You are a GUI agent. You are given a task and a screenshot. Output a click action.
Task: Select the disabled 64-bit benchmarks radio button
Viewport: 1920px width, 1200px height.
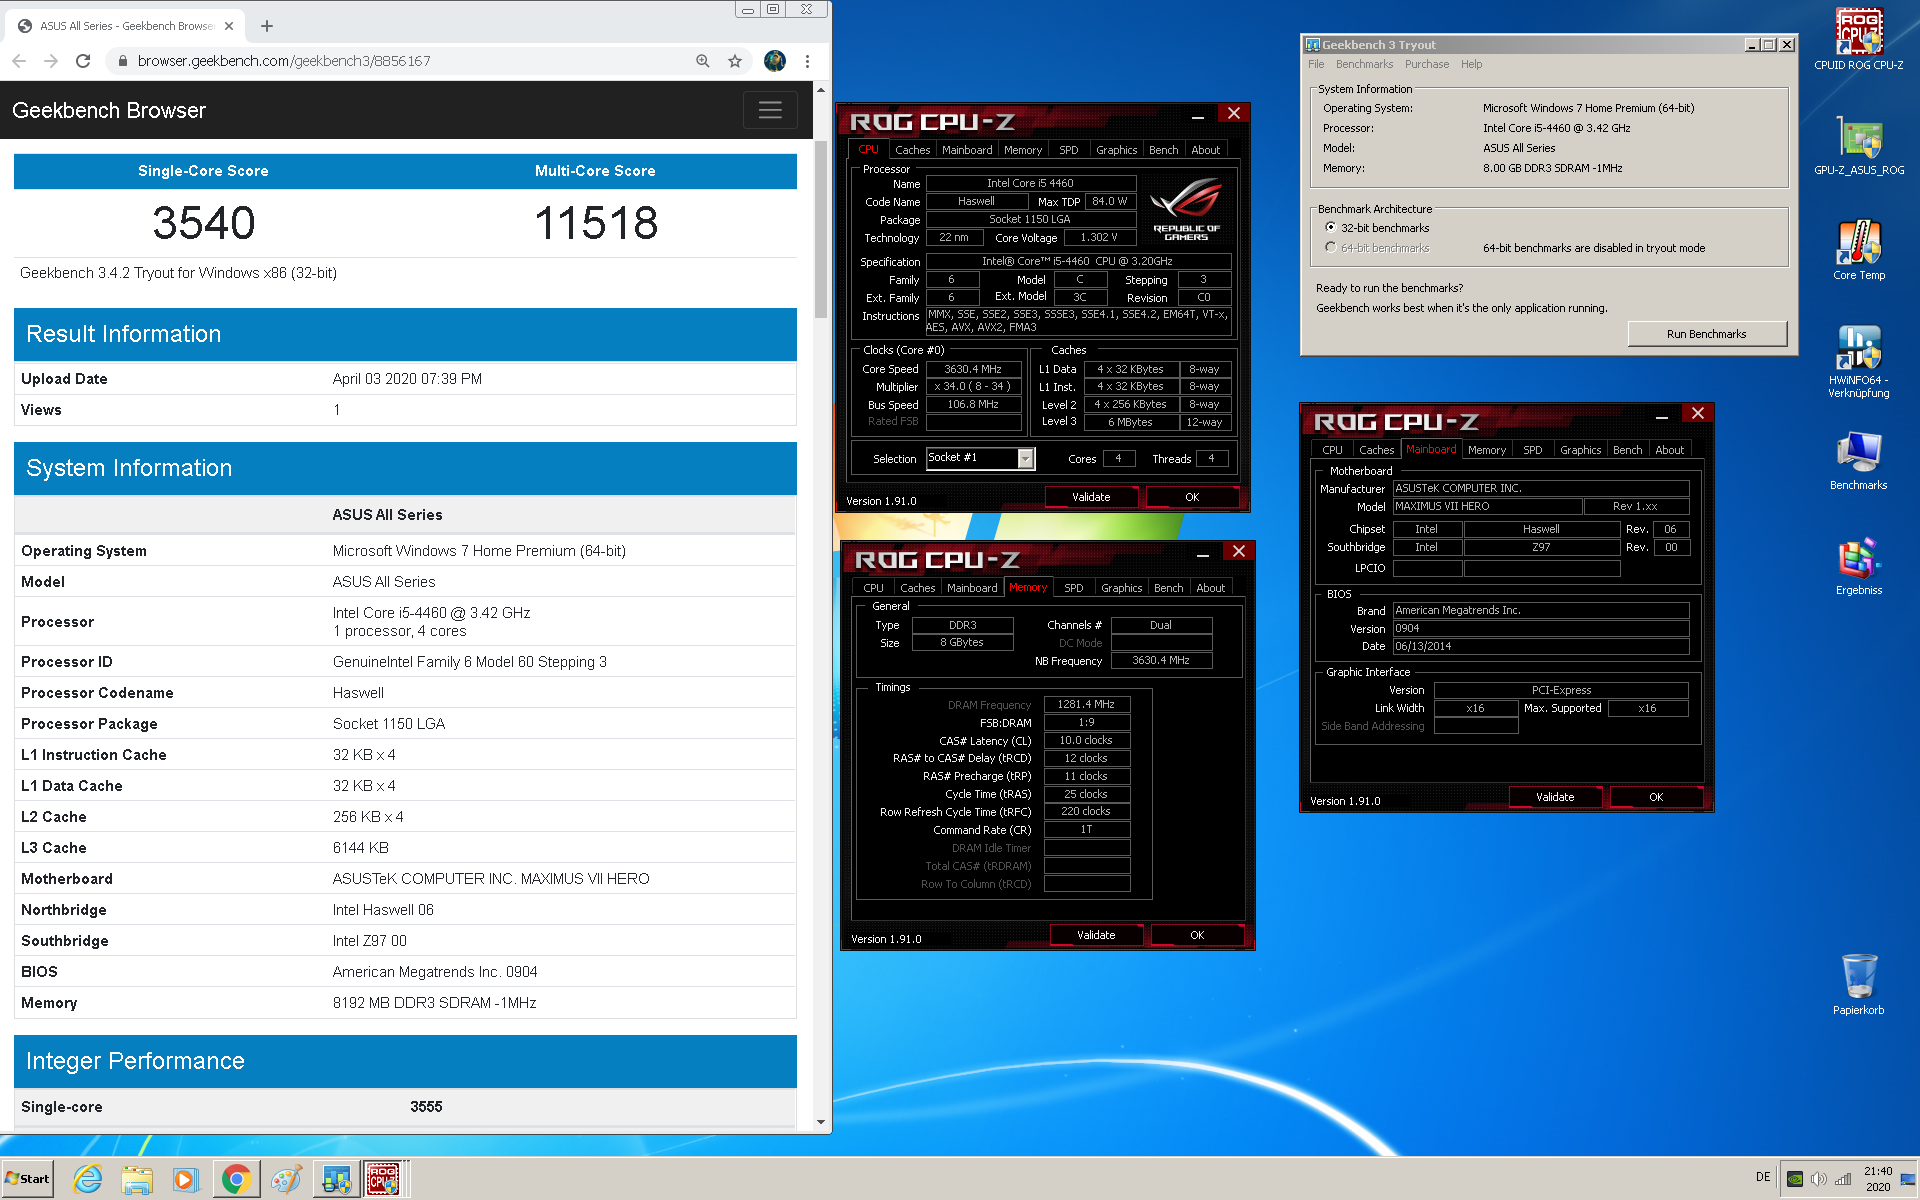pos(1331,247)
